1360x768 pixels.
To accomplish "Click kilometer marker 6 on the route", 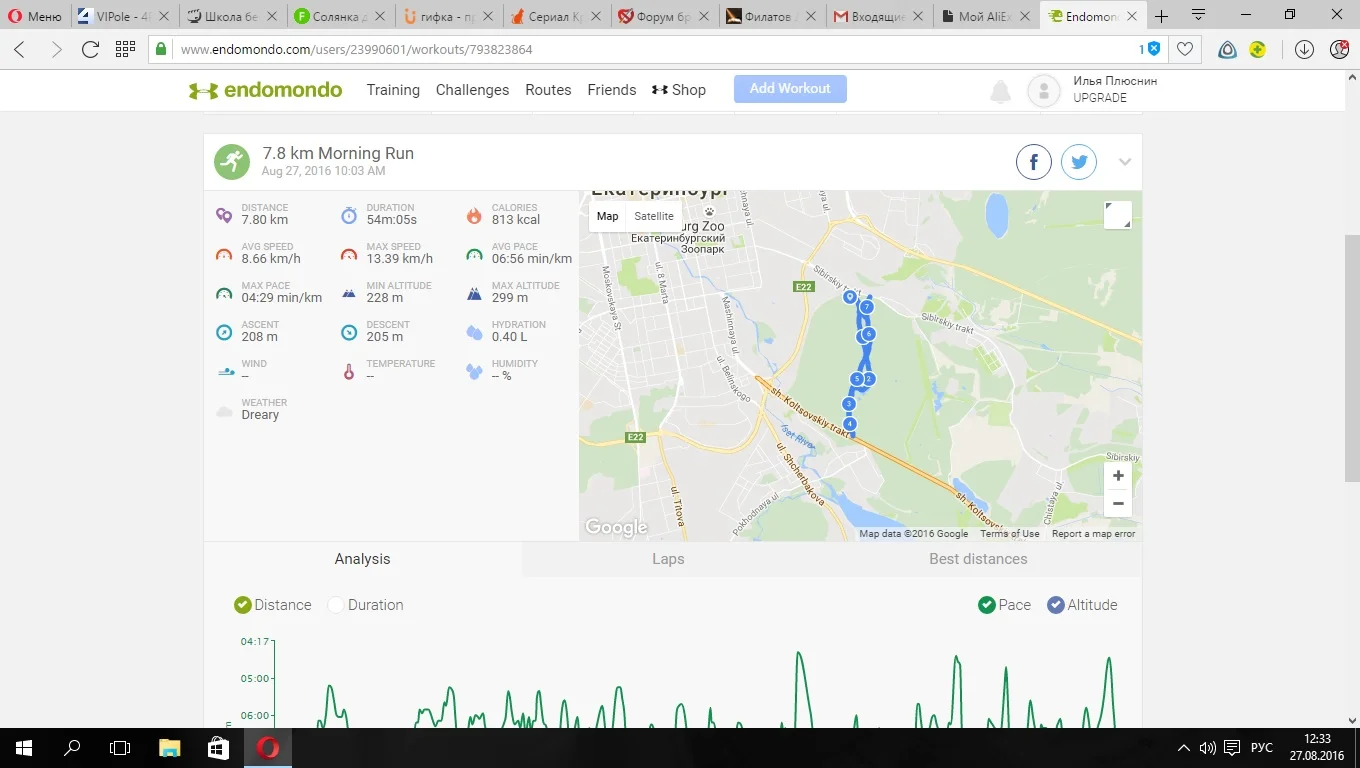I will [869, 334].
